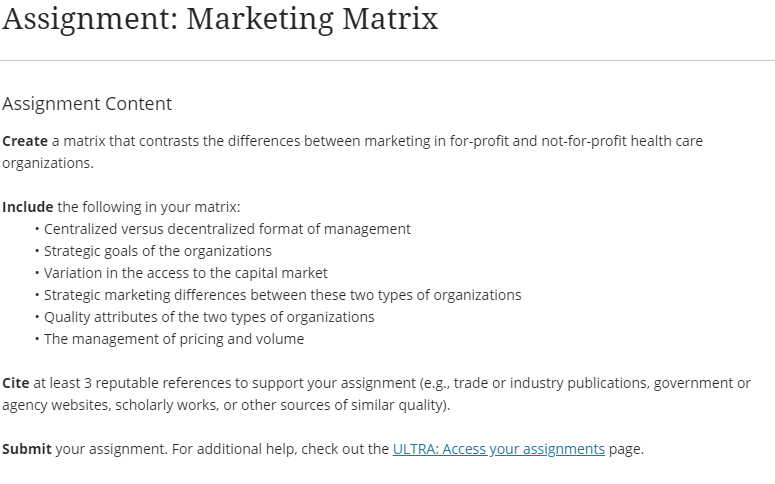Click the following in your matrix text
The height and width of the screenshot is (484, 775).
click(149, 207)
